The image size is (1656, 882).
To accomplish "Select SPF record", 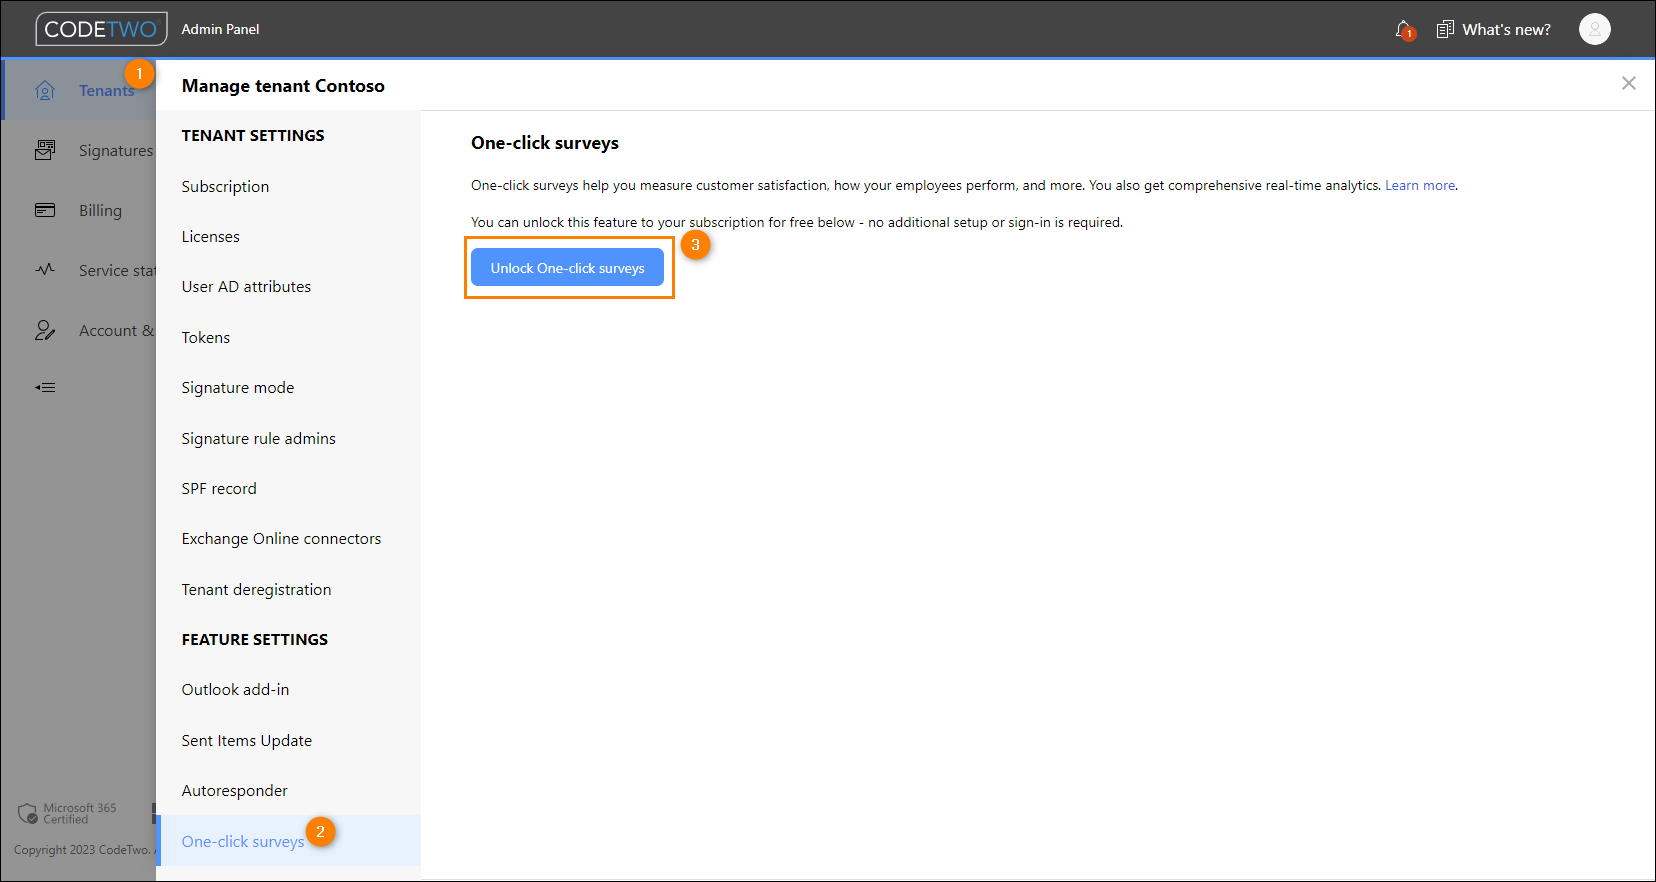I will click(x=219, y=488).
